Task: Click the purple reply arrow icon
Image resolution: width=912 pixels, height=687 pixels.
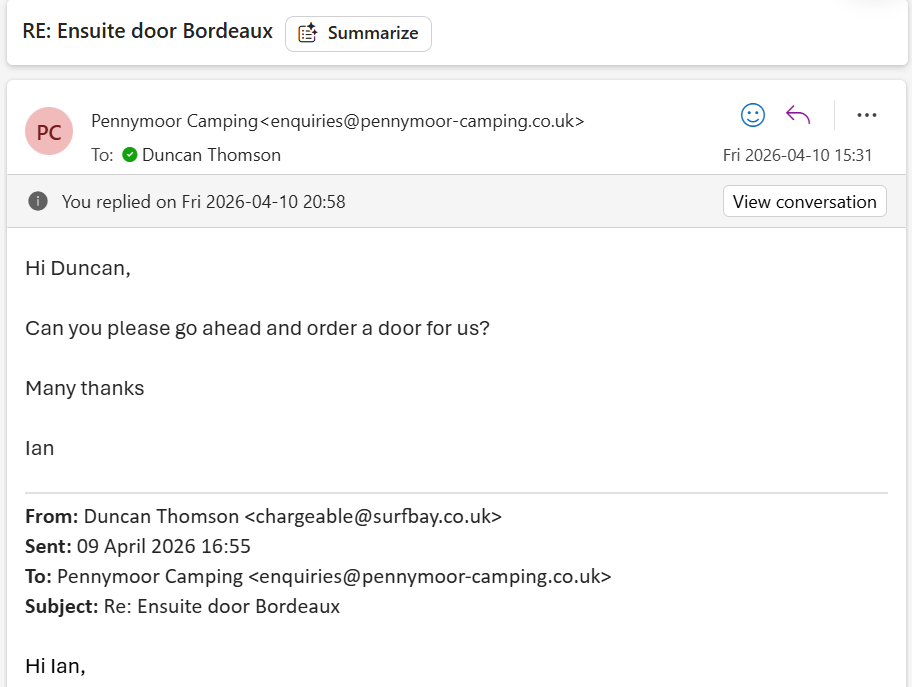Action: tap(798, 115)
